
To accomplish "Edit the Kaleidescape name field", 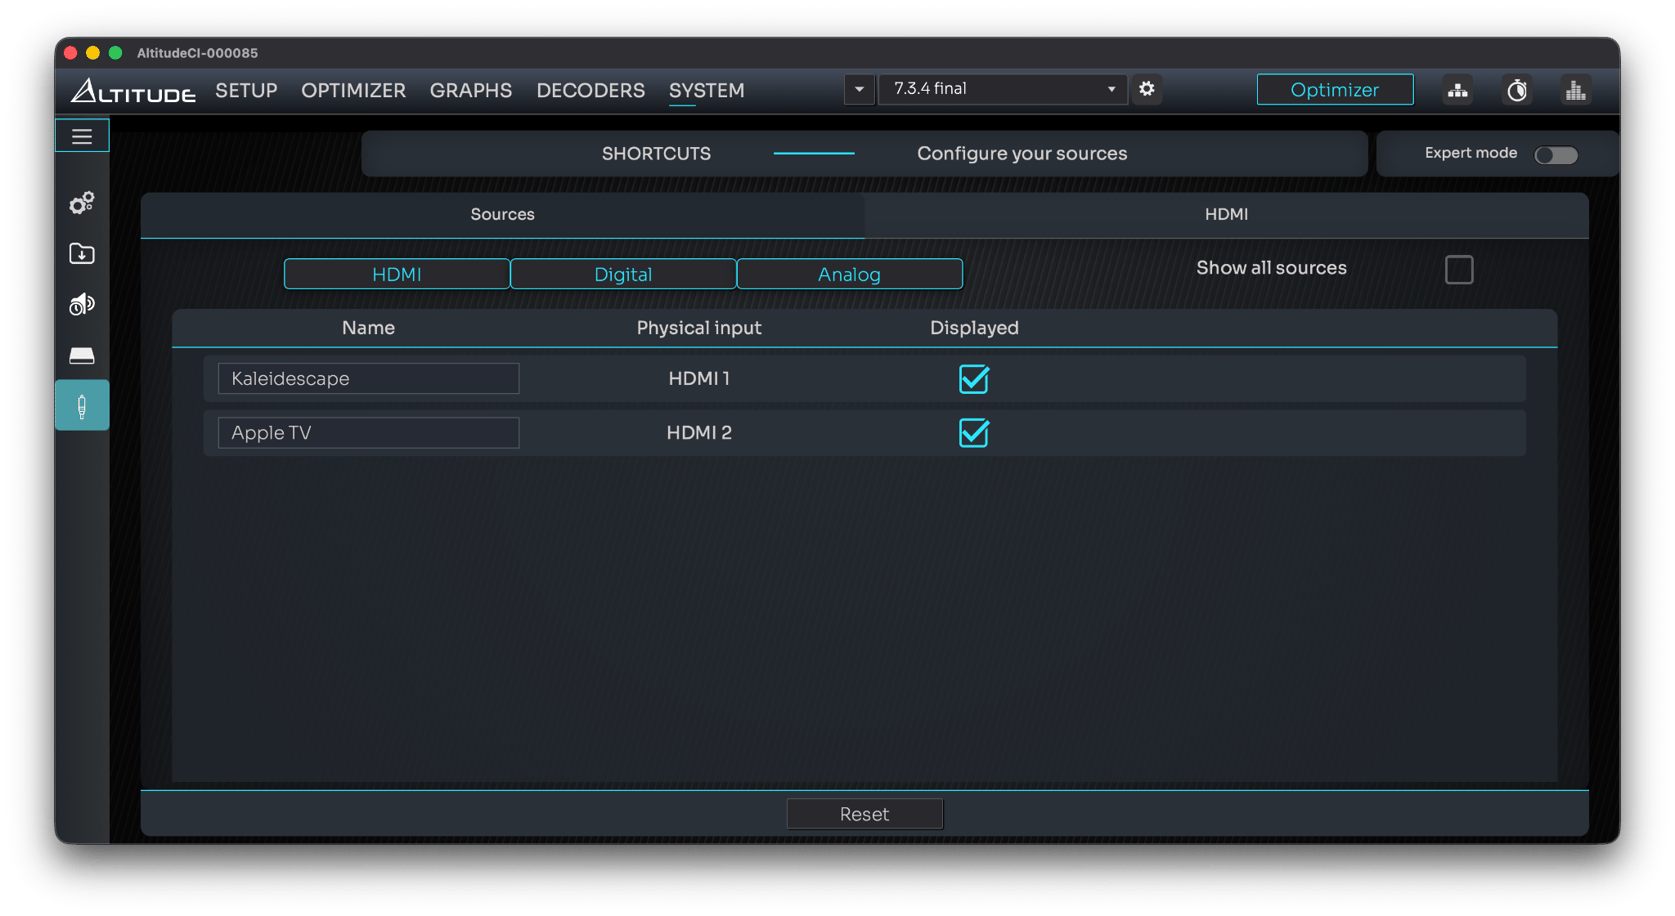I will 368,379.
